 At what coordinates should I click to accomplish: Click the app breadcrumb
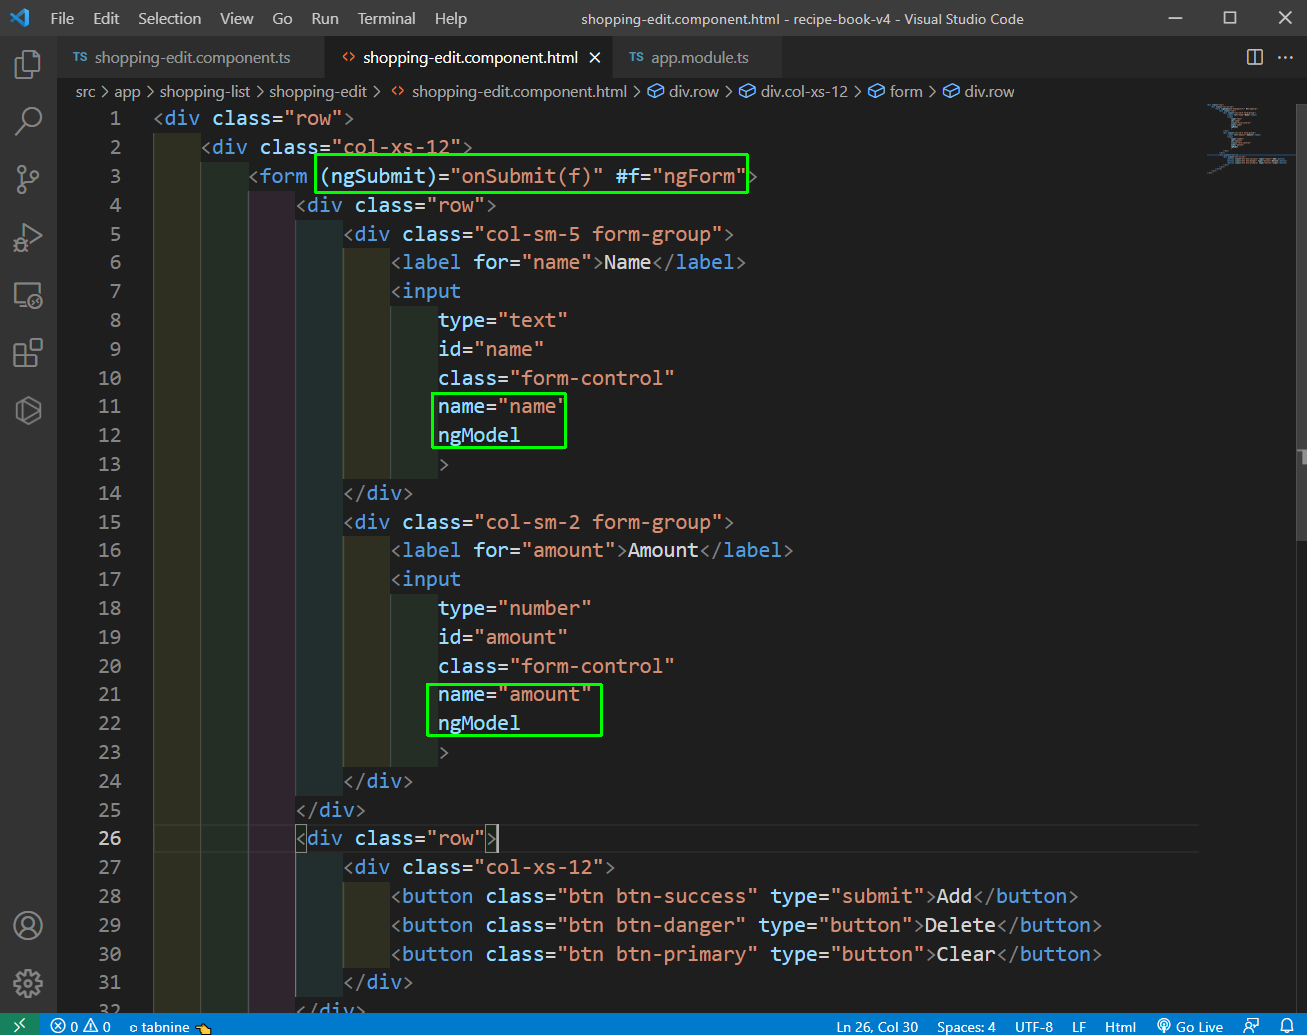pyautogui.click(x=127, y=92)
